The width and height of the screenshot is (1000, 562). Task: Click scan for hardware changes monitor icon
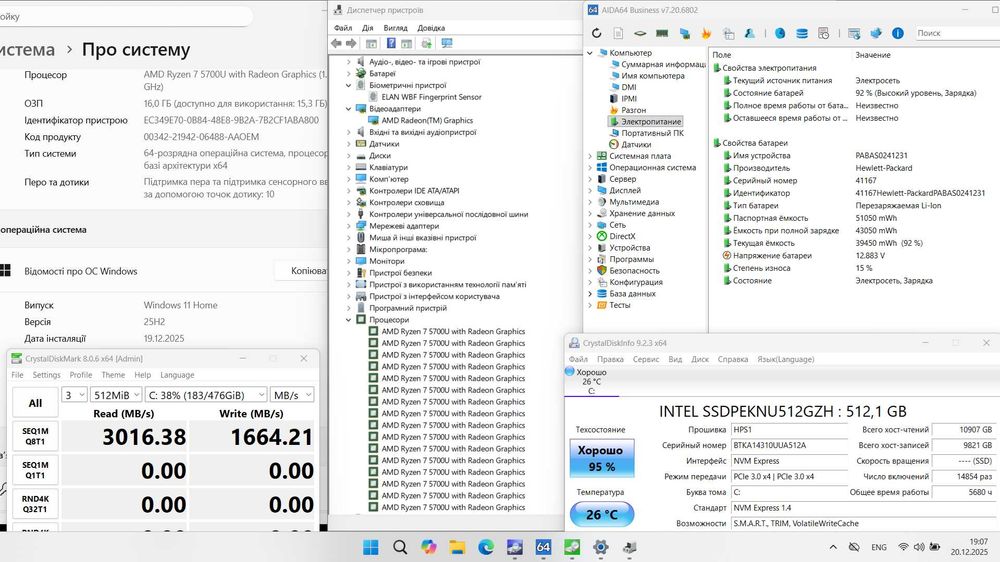point(447,43)
